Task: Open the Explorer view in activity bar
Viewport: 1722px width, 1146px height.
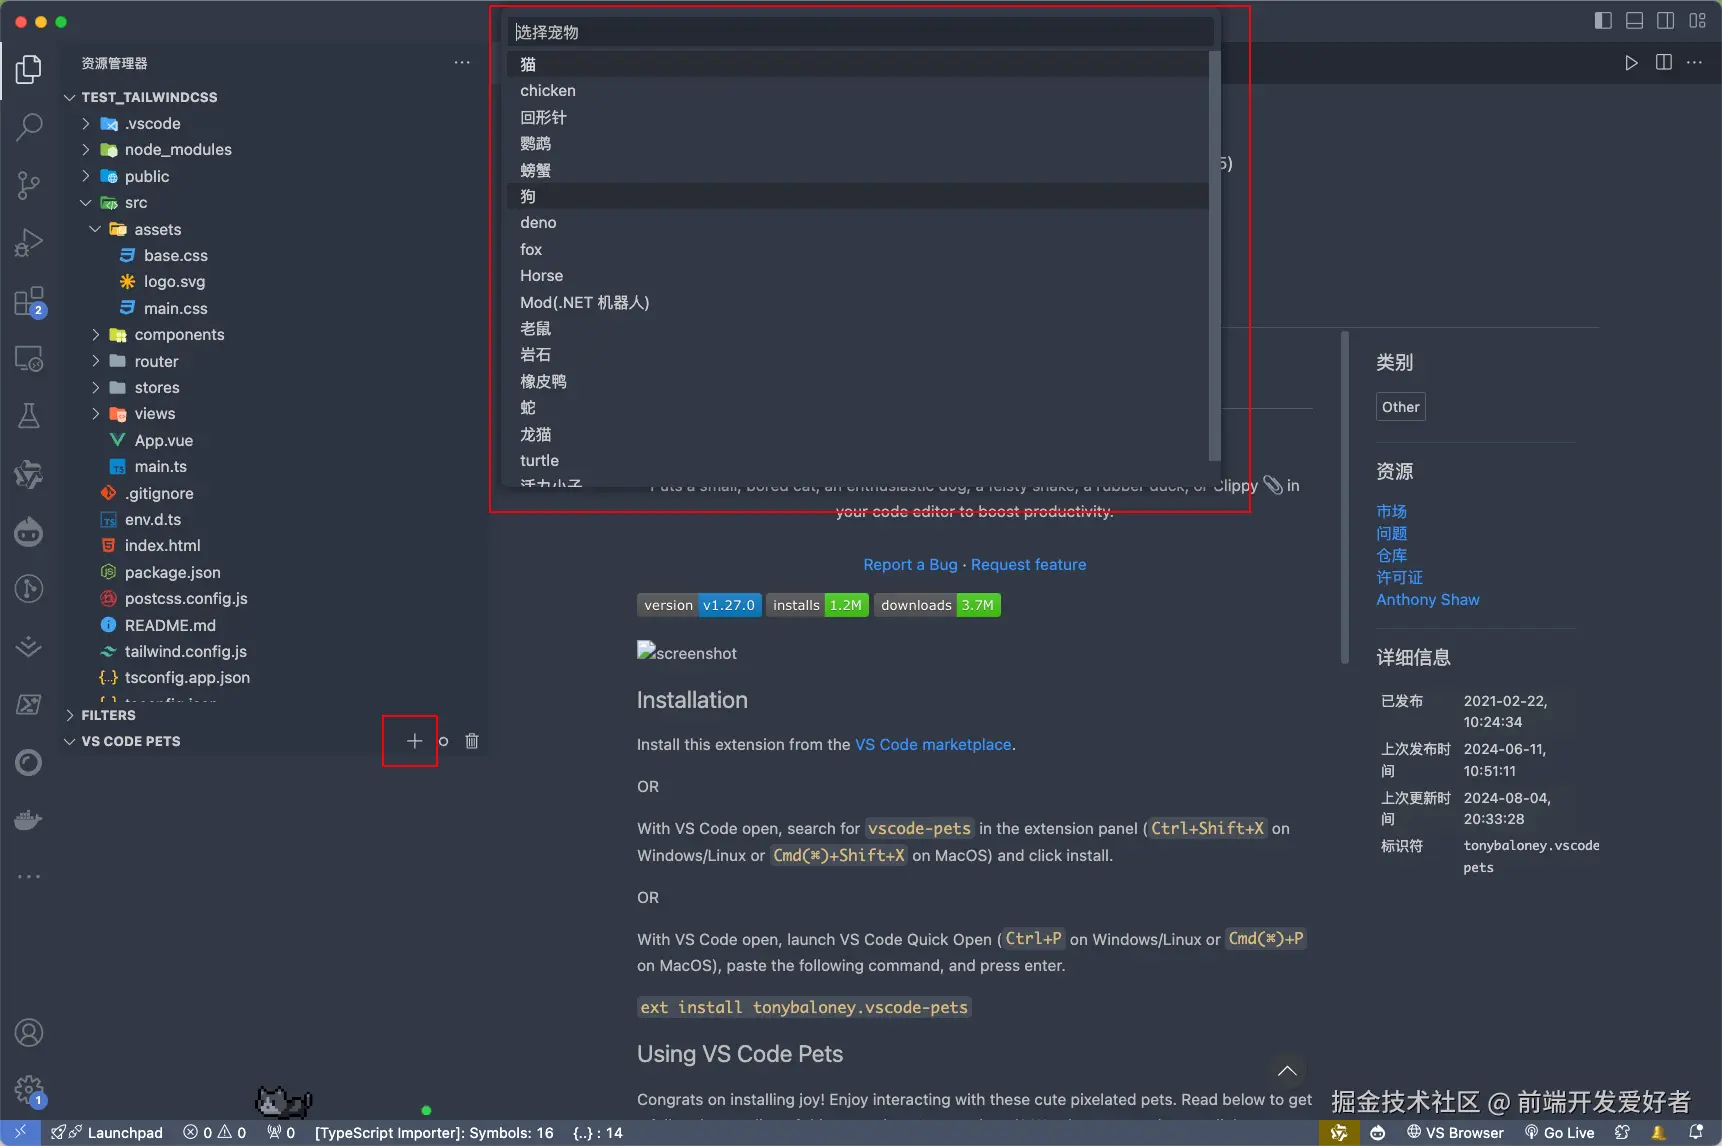Action: (29, 69)
